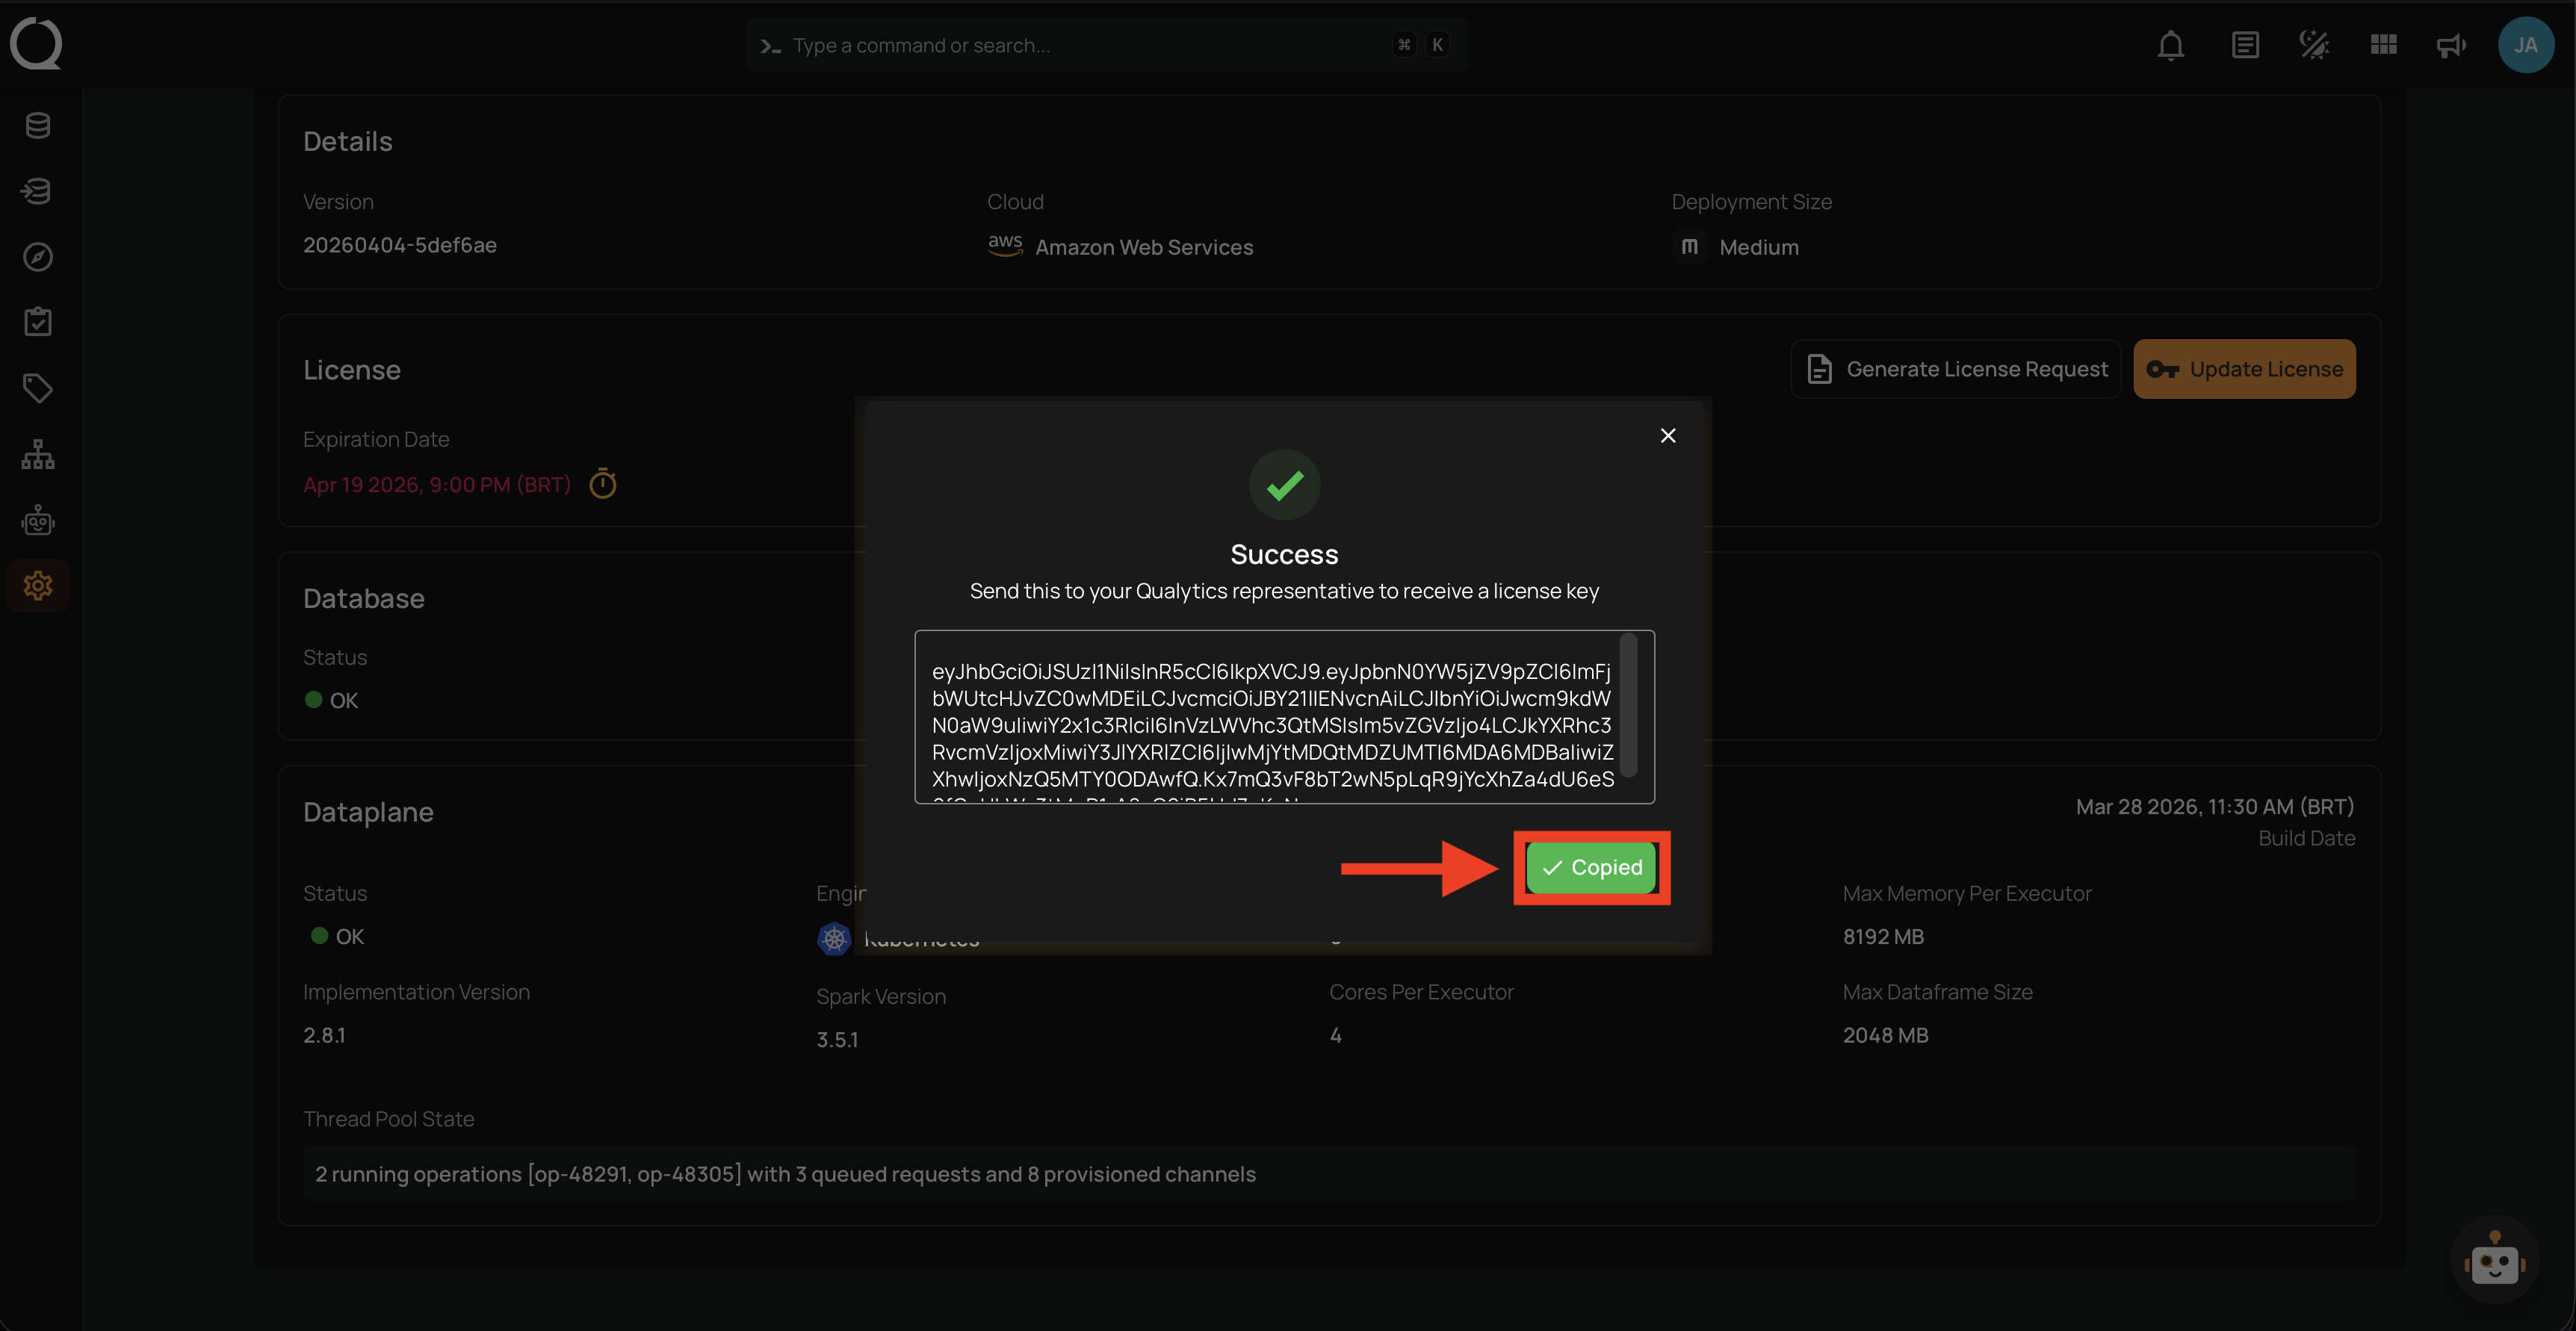Click the Cores Per Executor value 4
Screen dimensions: 2576x1331
[1336, 1036]
